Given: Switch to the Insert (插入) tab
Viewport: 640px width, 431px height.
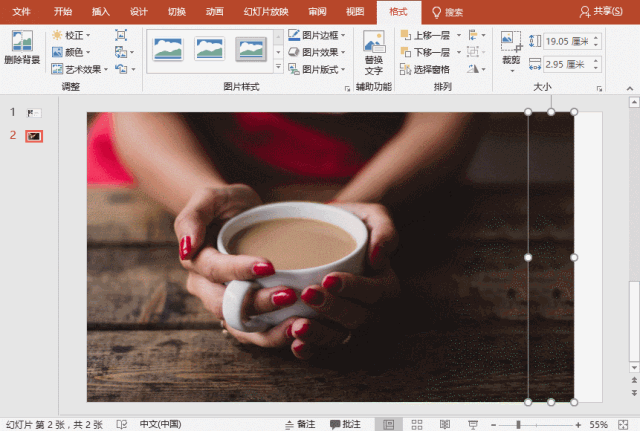Looking at the screenshot, I should (x=100, y=12).
